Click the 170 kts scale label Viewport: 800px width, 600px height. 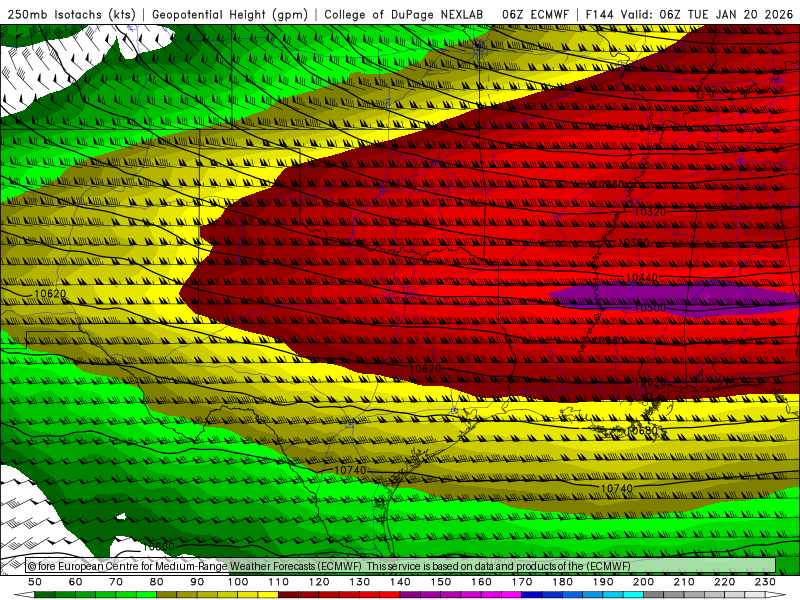pos(522,582)
